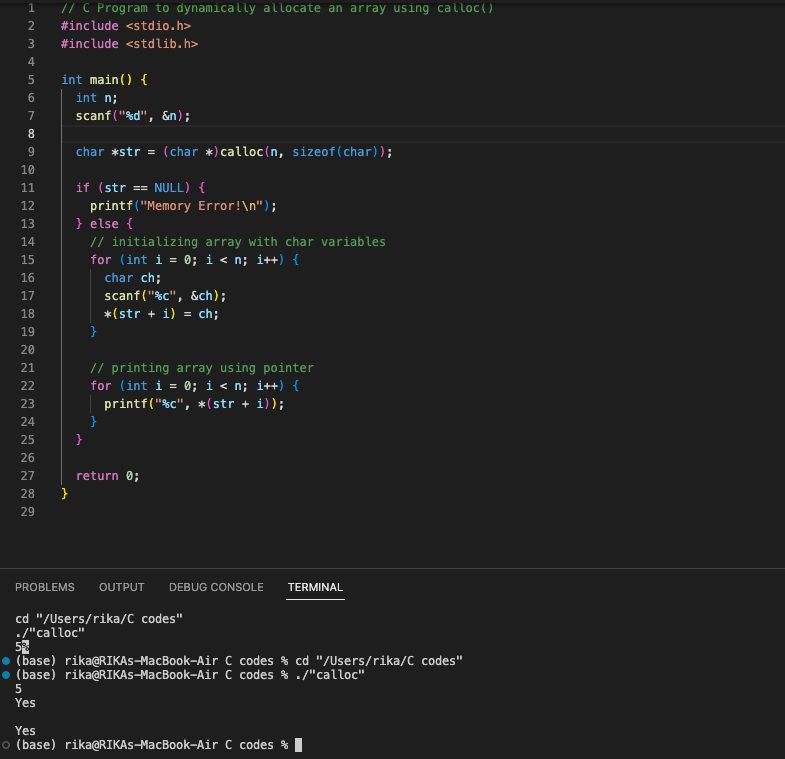
Task: Click line number 15 in gutter
Action: [28, 260]
